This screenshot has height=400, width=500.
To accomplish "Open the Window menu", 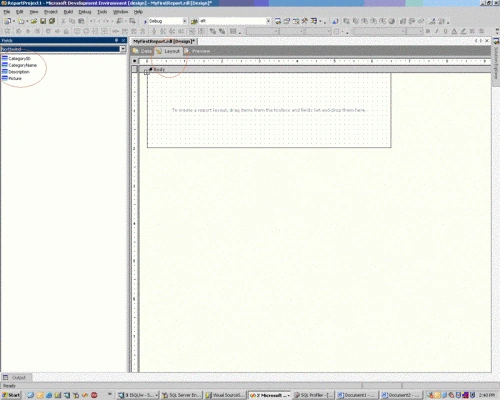I will 120,12.
